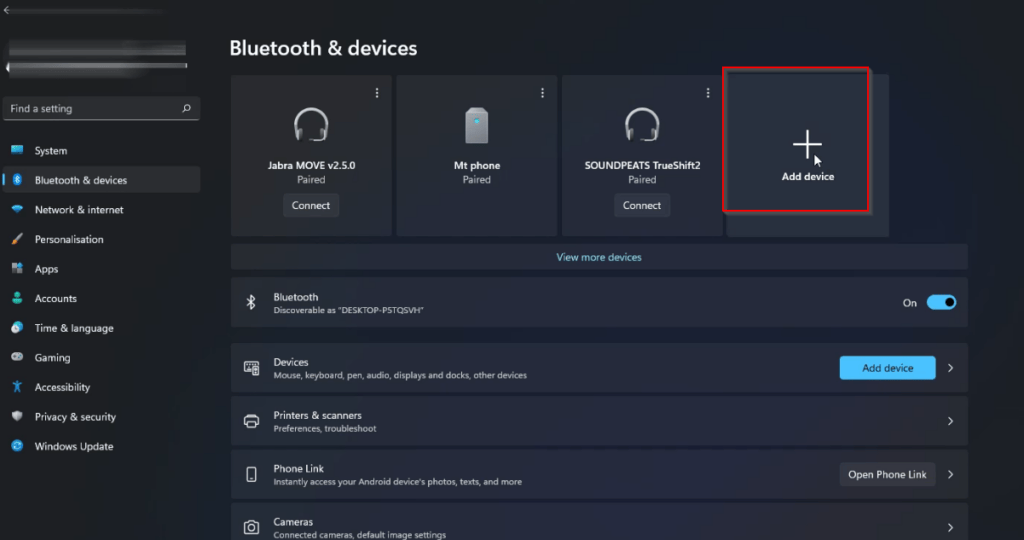Screen dimensions: 1024x540
Task: Click the Network & internet wifi icon
Action: (17, 209)
